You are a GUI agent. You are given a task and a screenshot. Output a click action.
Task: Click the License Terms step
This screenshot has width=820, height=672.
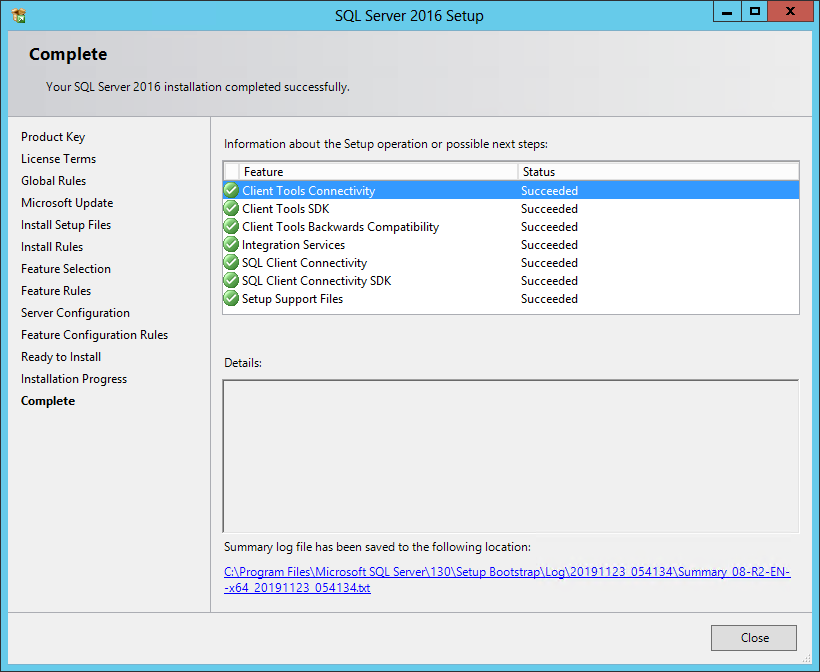(59, 159)
